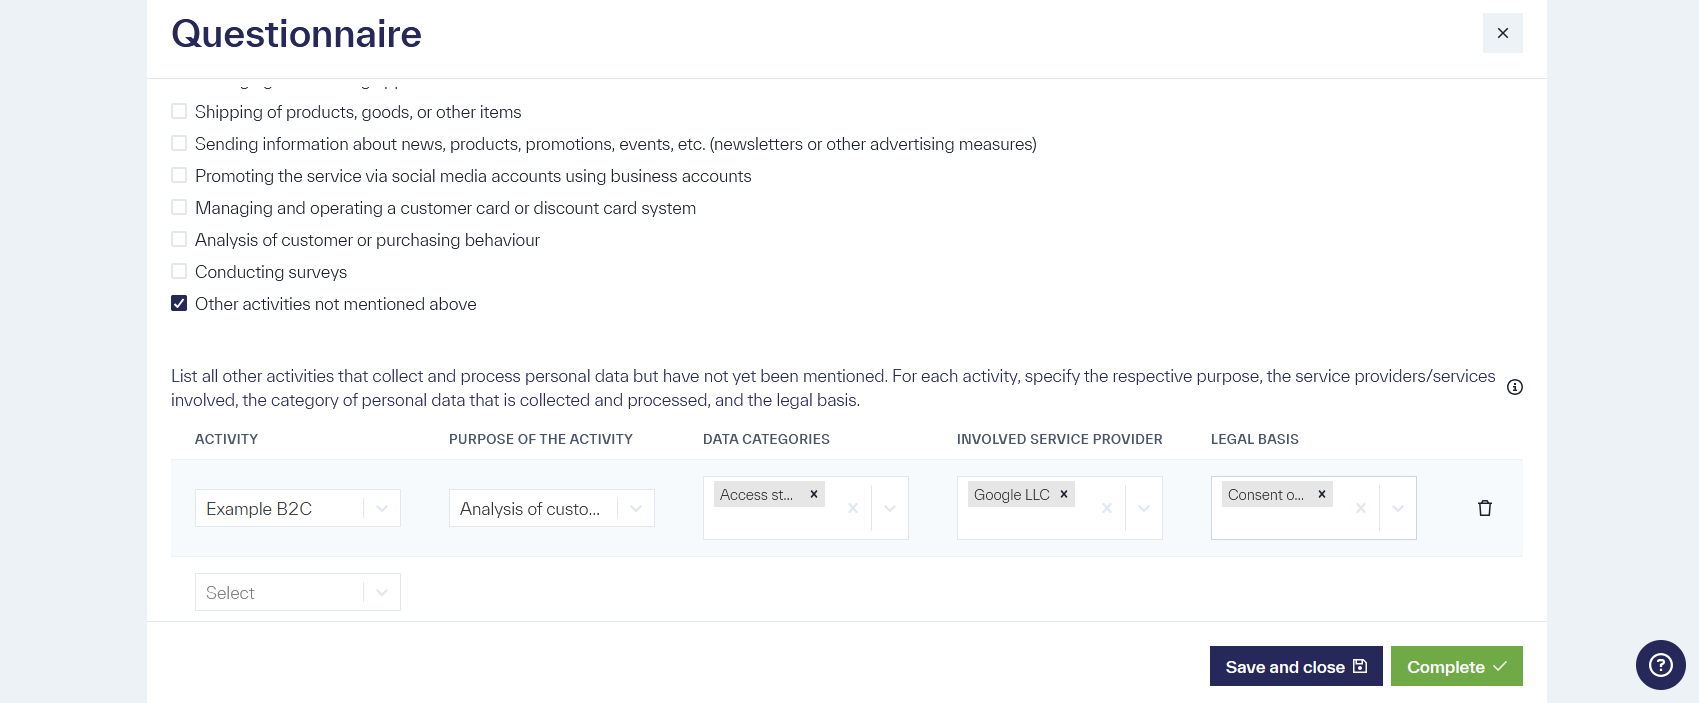
Task: Open the Purpose of the activity dropdown
Action: [635, 508]
